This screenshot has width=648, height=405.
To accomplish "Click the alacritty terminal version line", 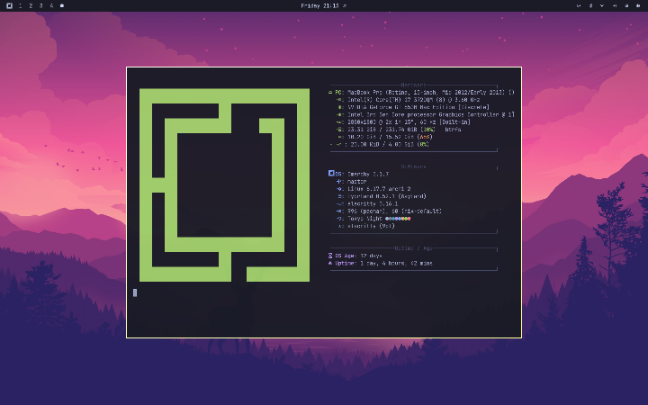I will pyautogui.click(x=367, y=204).
